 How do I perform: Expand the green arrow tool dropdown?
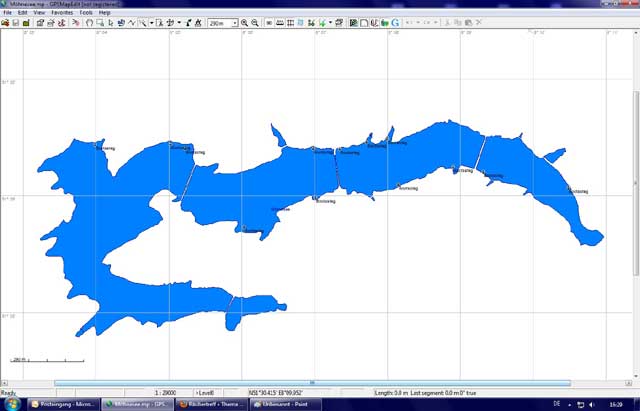(x=332, y=22)
